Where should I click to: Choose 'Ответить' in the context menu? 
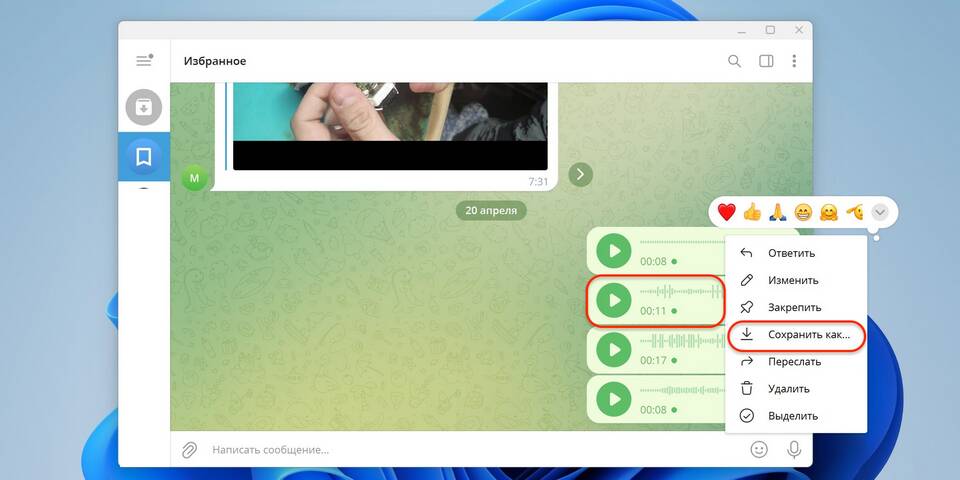791,253
